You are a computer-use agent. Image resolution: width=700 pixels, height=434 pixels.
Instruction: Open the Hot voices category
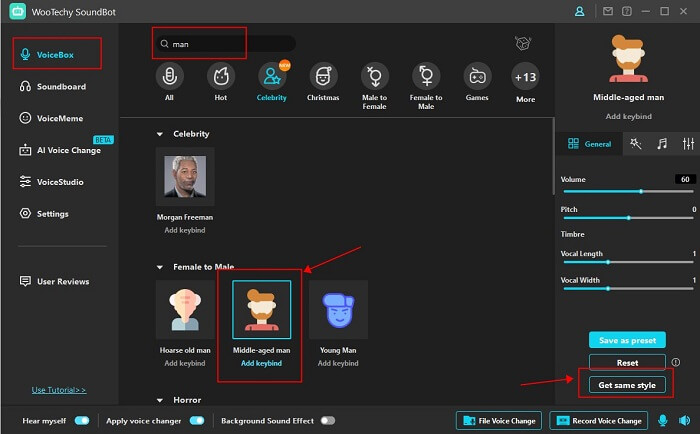[x=221, y=78]
